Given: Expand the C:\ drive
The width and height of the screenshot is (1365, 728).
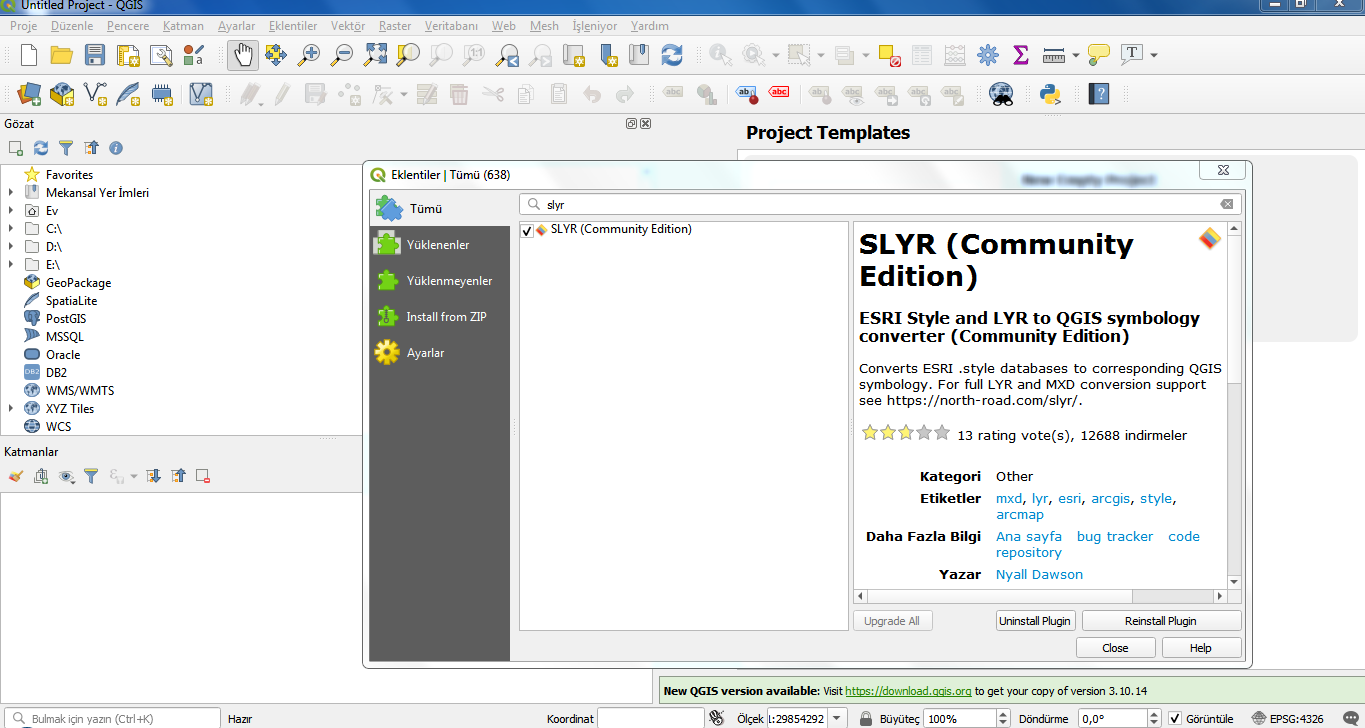Looking at the screenshot, I should (x=11, y=229).
